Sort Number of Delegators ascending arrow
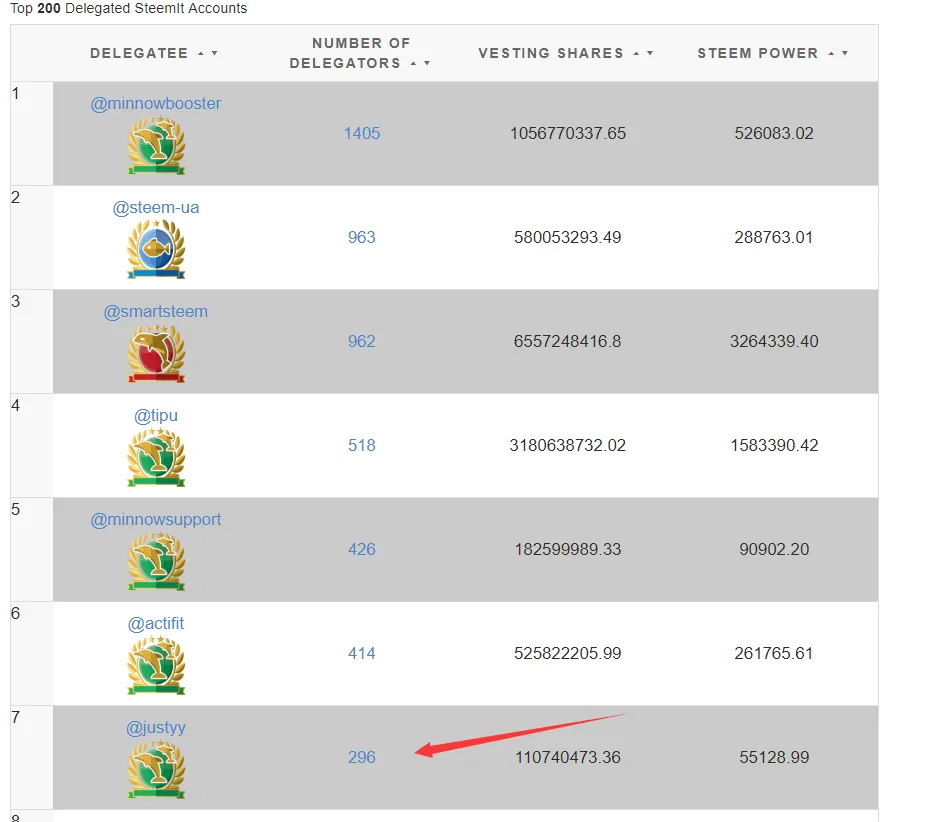This screenshot has width=935, height=822. tap(413, 63)
